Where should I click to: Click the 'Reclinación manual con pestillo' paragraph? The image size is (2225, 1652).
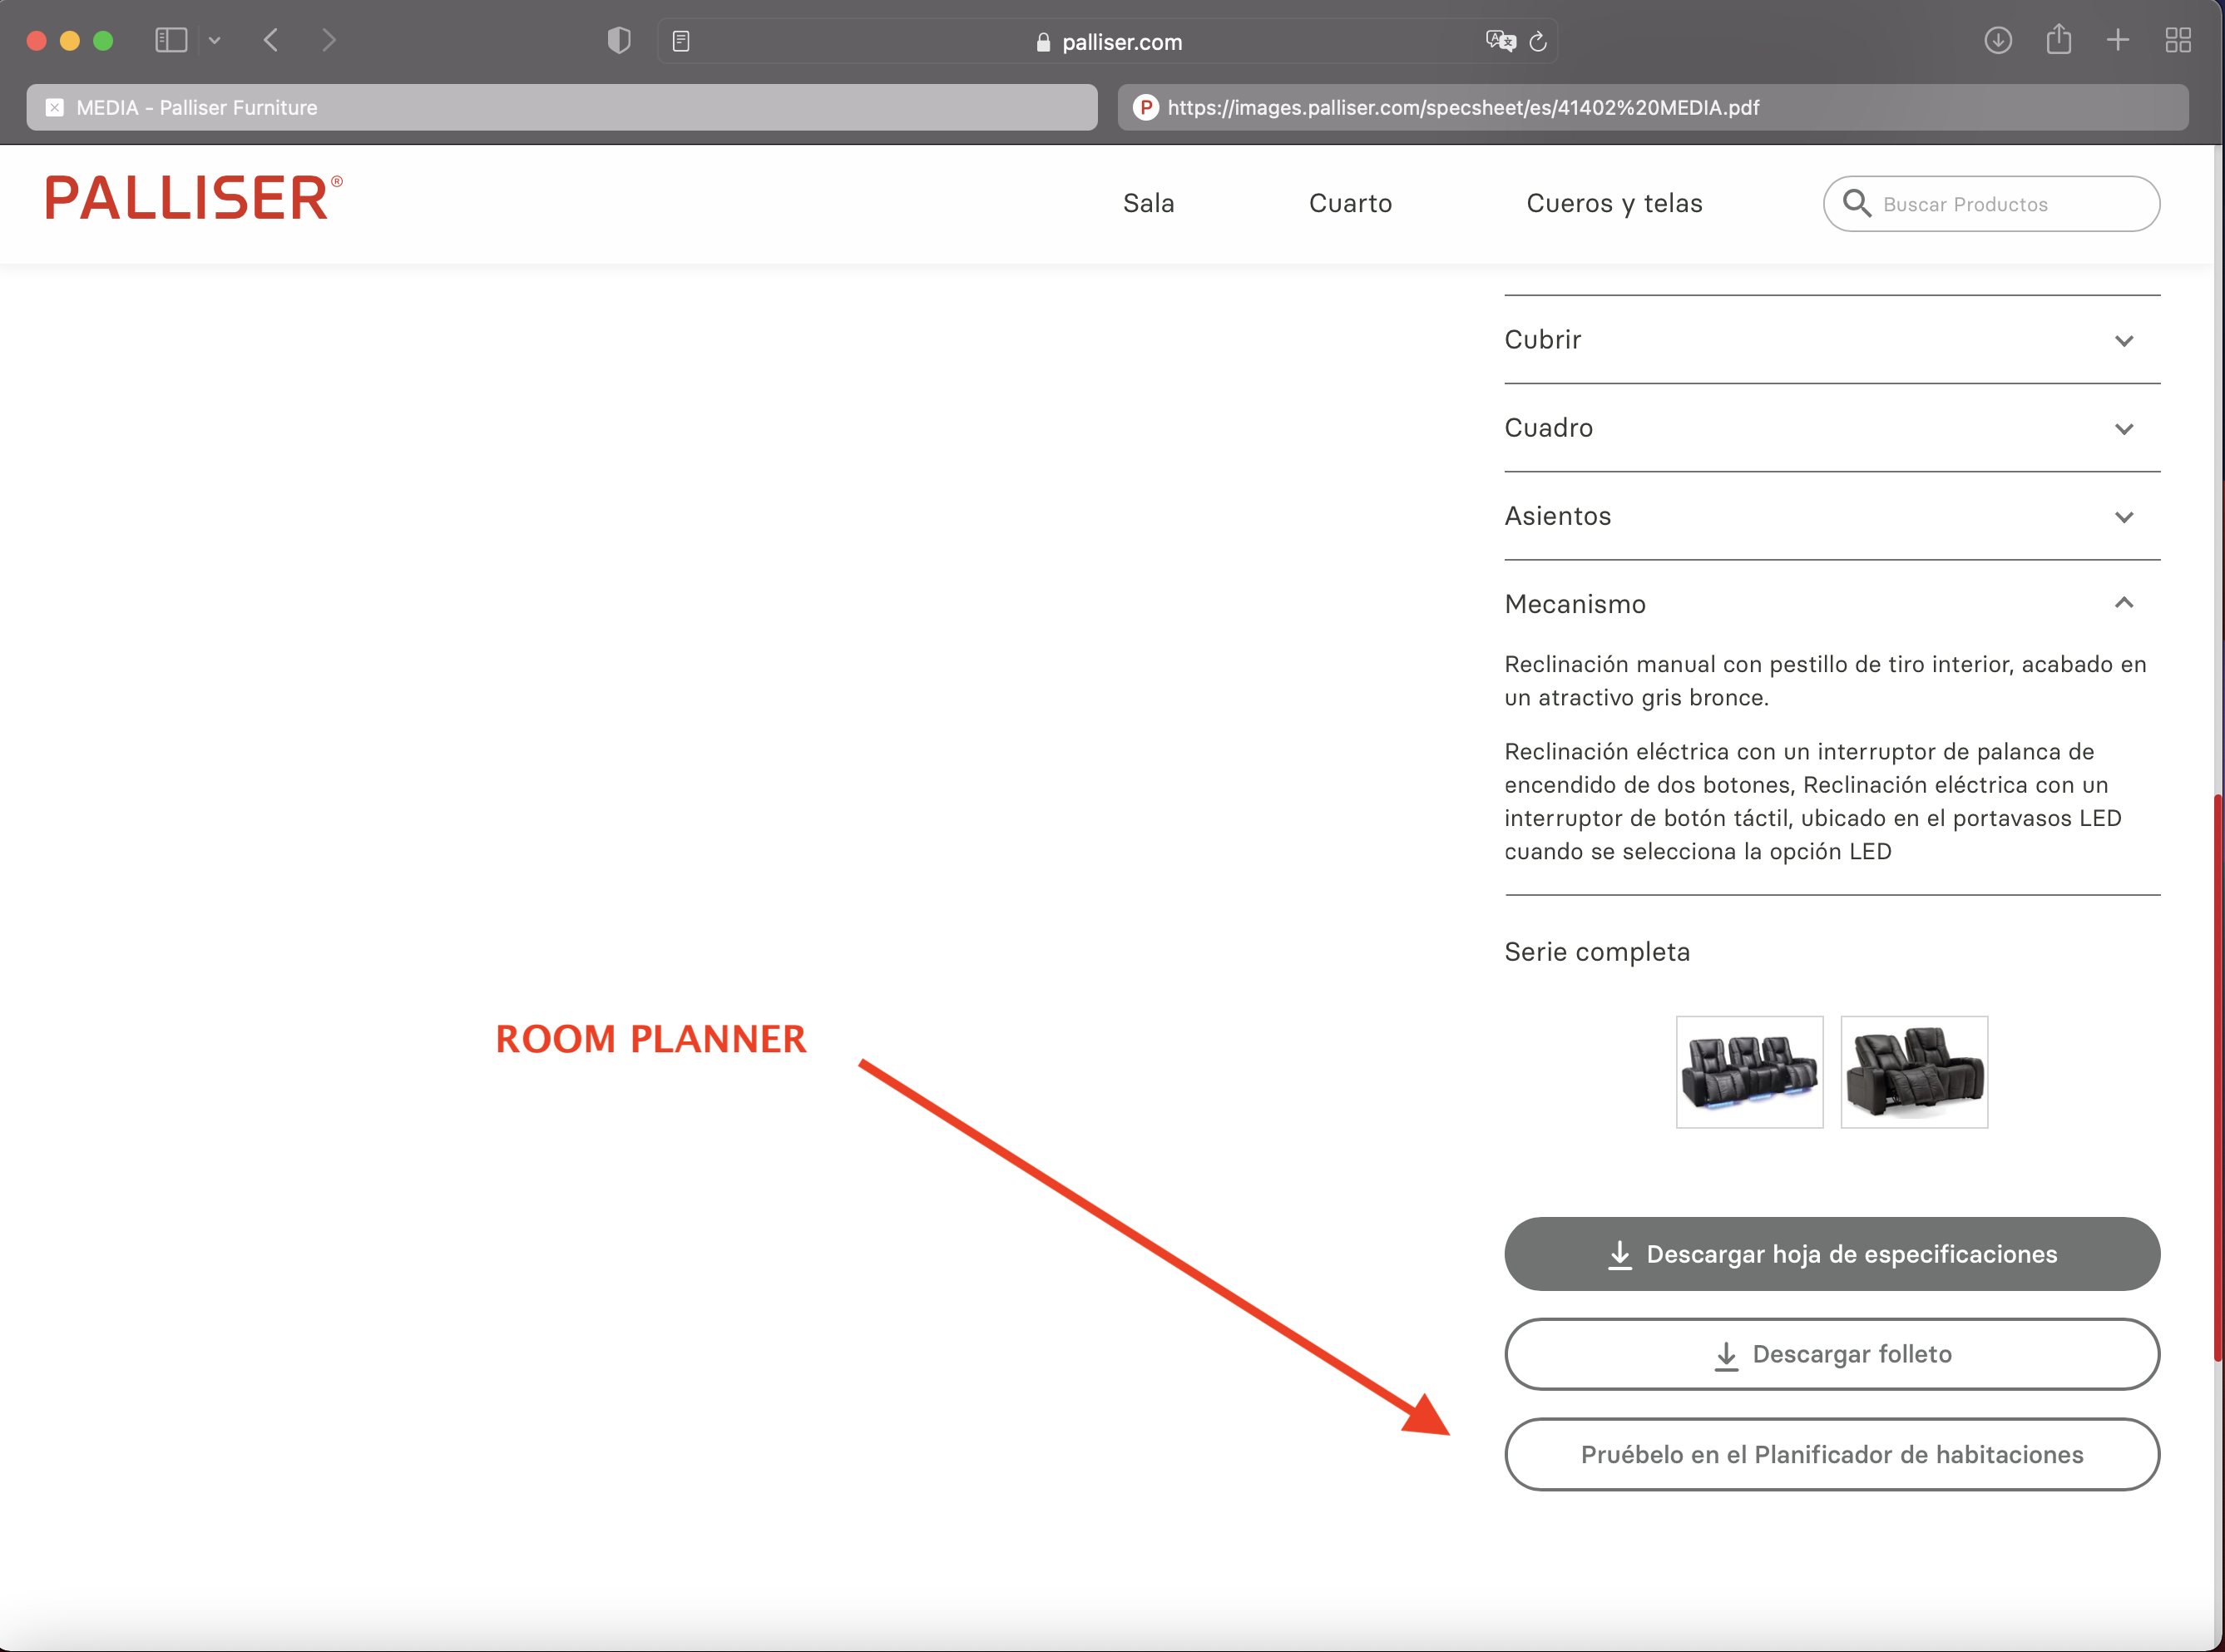point(1825,681)
